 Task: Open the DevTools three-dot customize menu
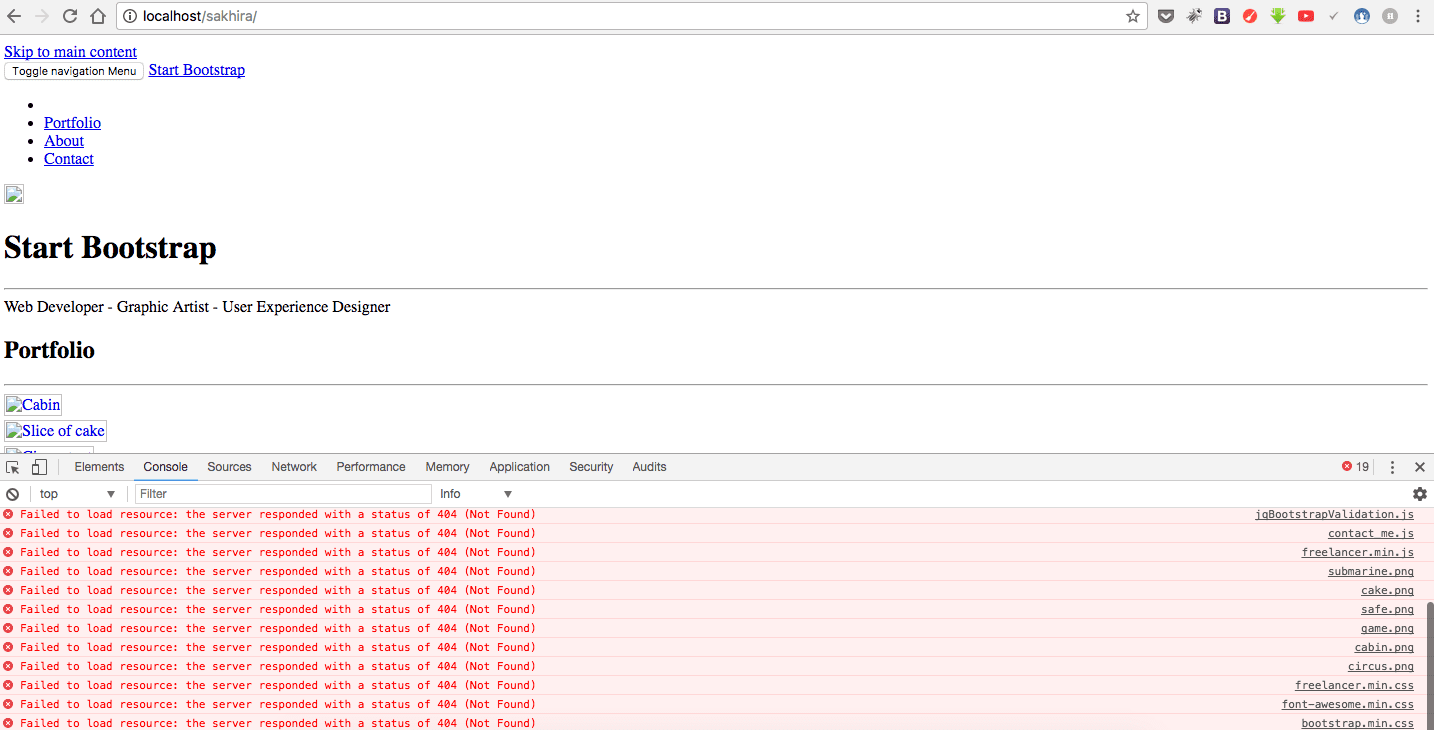1392,467
